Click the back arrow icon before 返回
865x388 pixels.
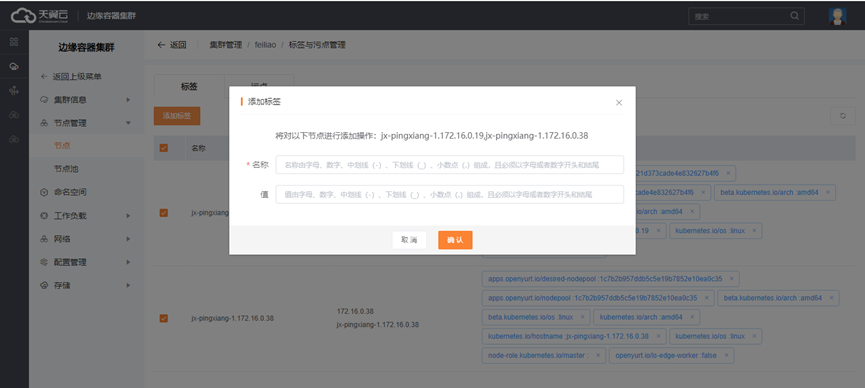click(161, 45)
